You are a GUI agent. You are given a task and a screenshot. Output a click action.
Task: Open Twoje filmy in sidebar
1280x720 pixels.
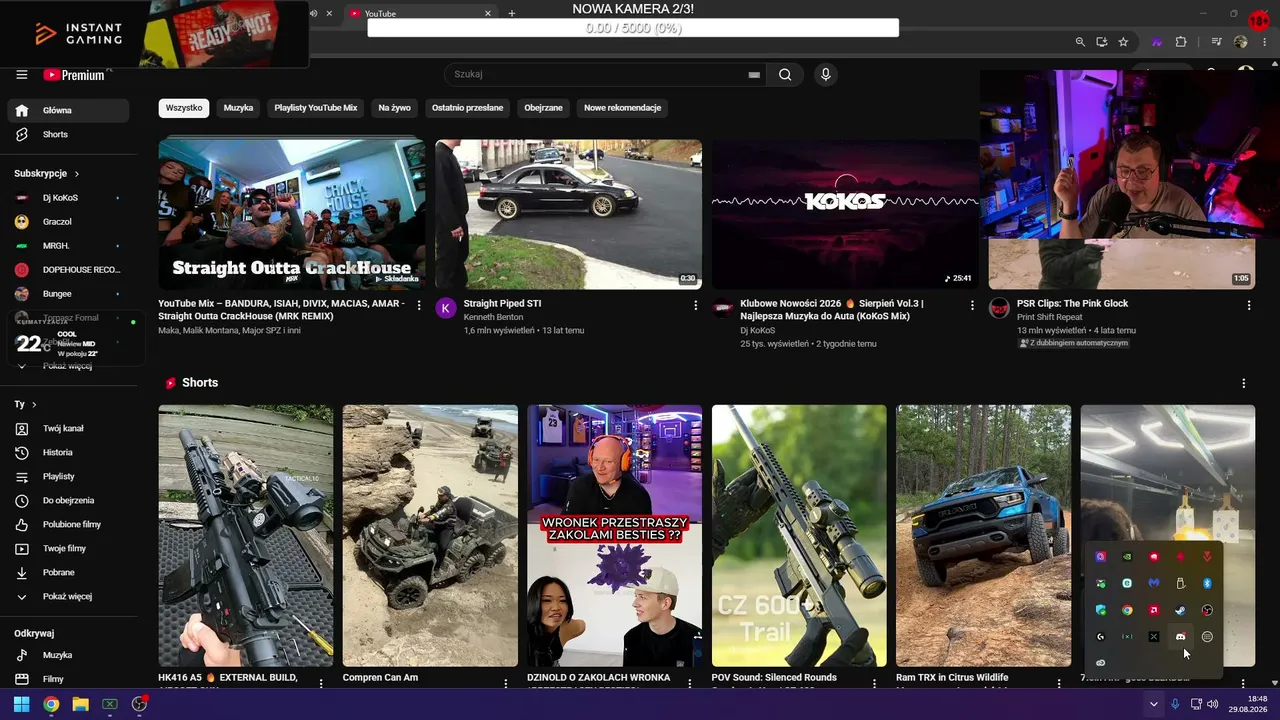coord(68,548)
